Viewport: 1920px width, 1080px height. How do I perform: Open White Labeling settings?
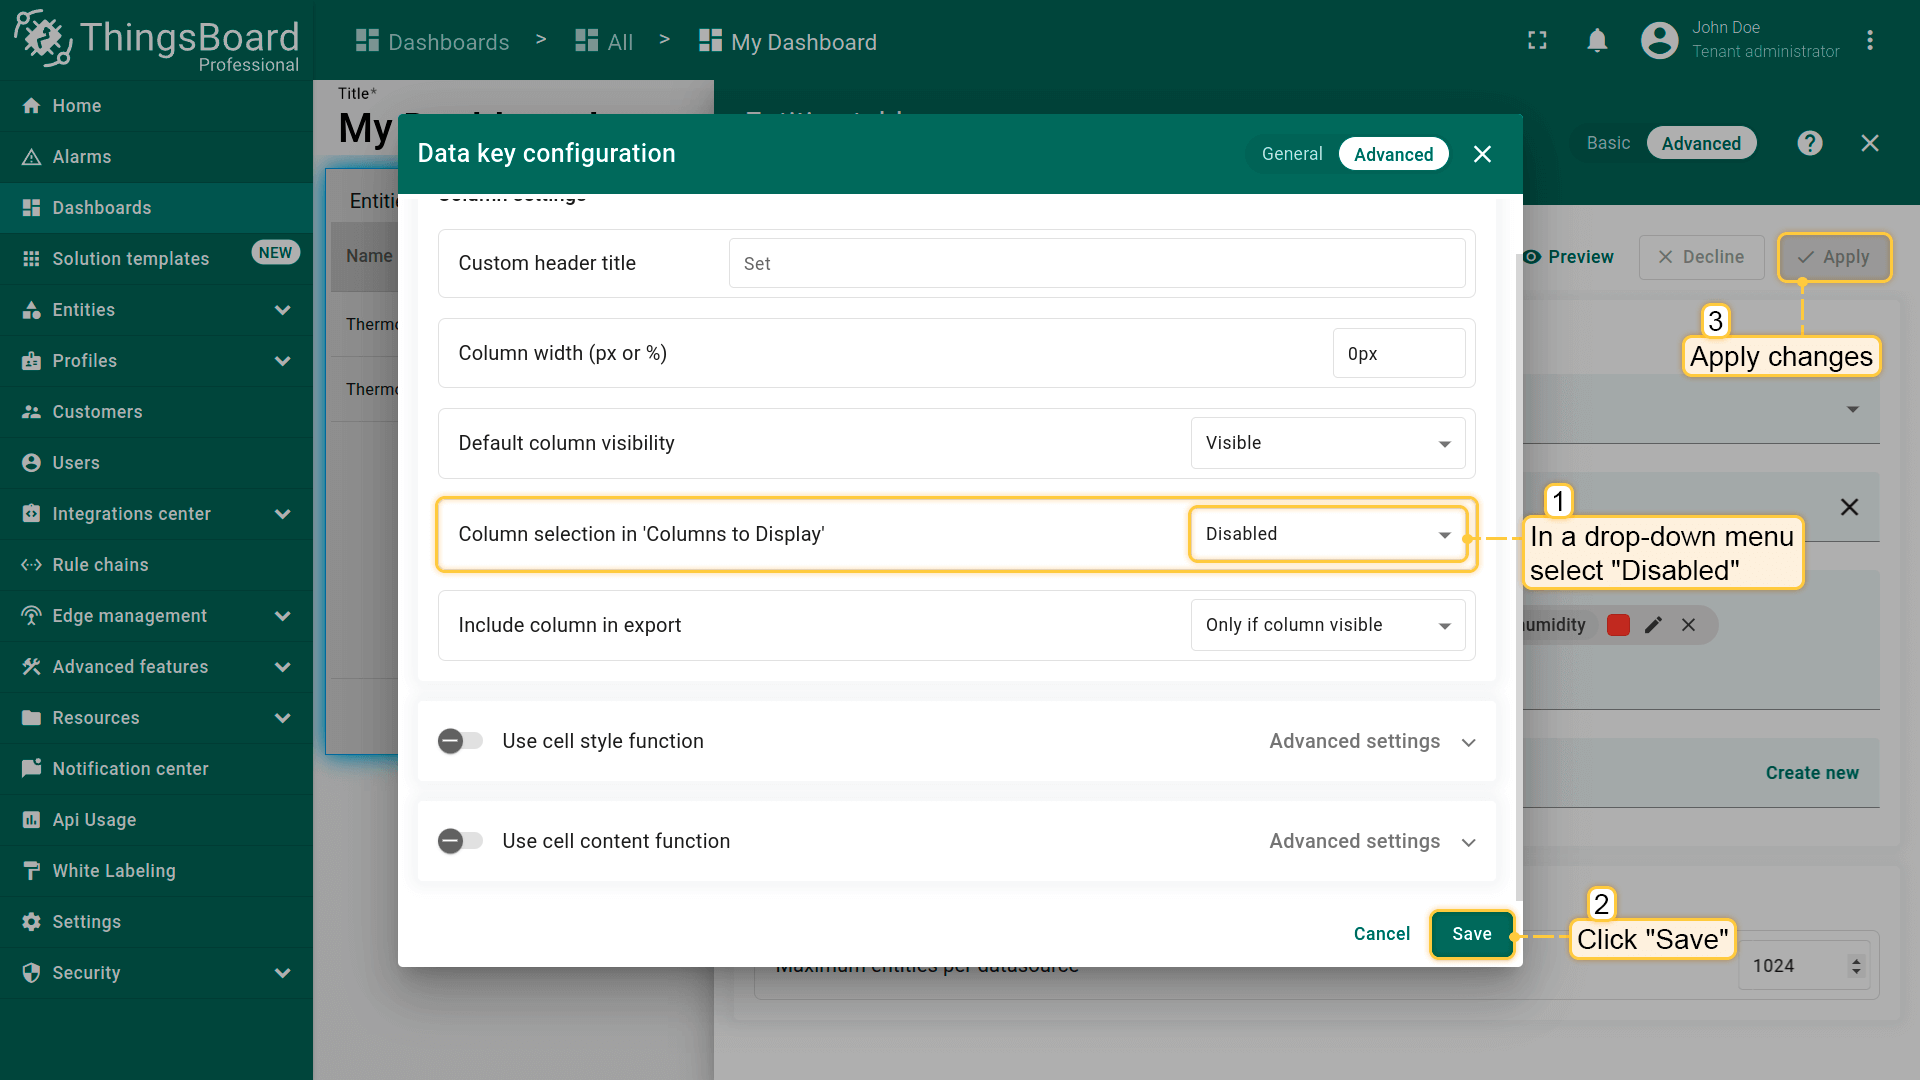(114, 871)
